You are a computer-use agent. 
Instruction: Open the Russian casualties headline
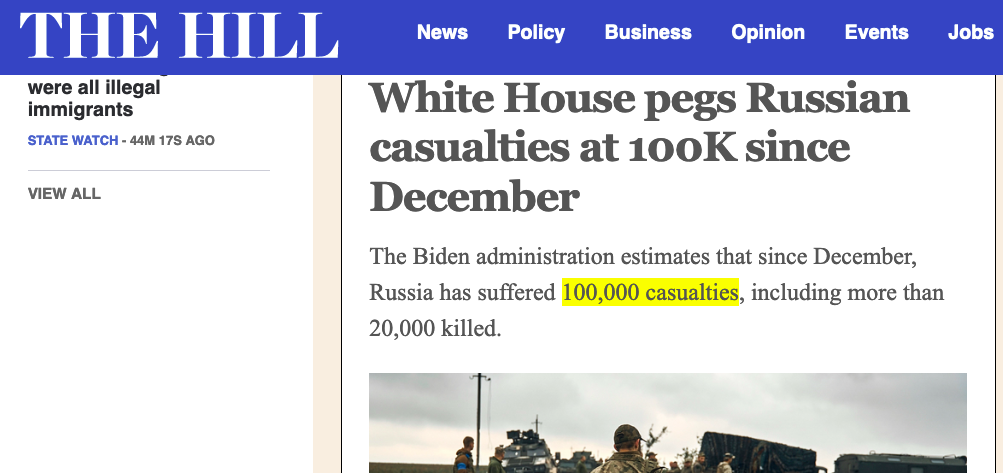tap(640, 147)
